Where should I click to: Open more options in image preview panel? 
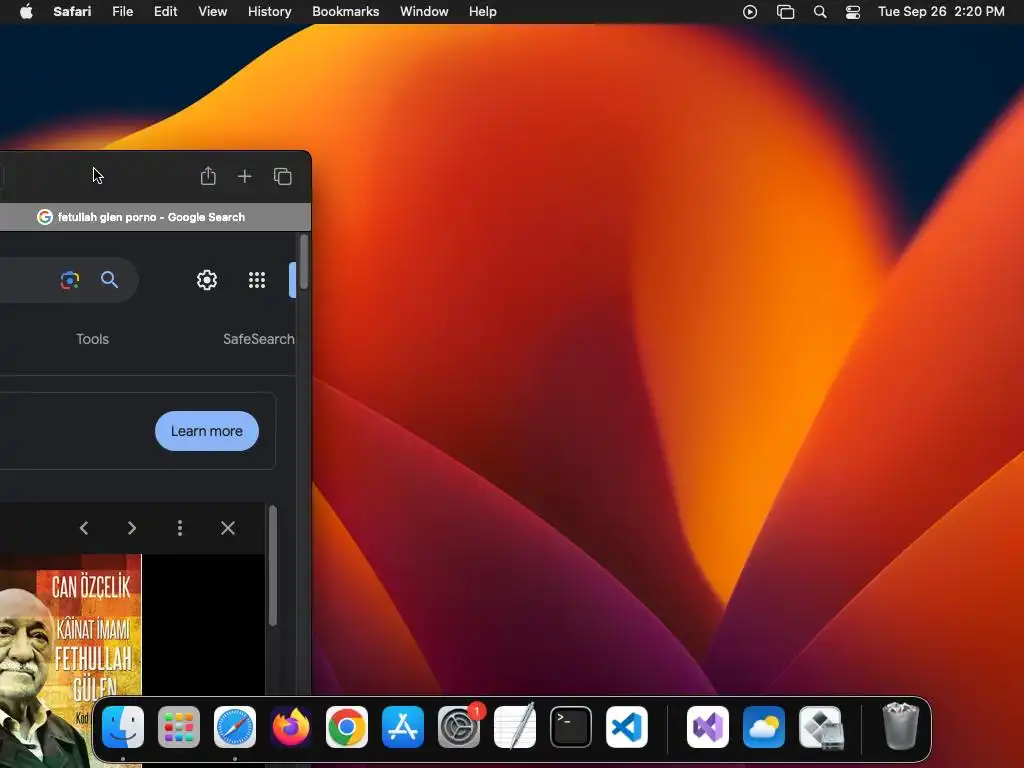point(180,528)
